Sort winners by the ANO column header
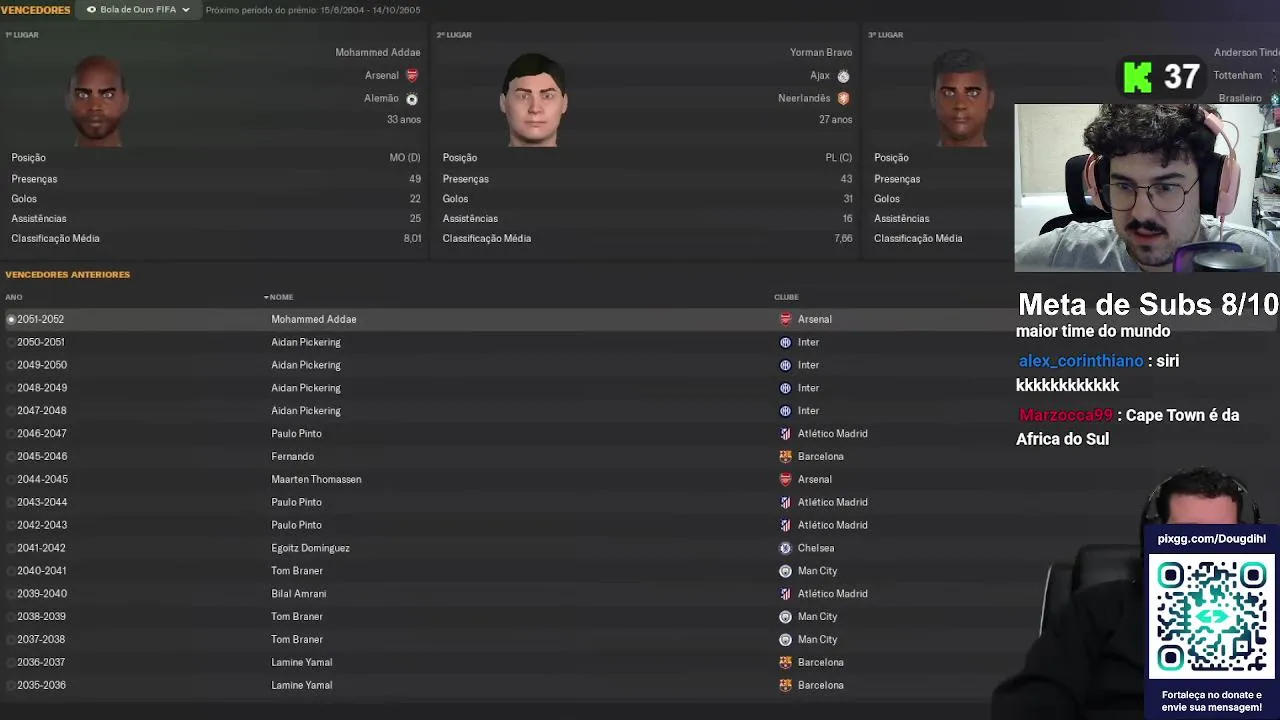 click(14, 297)
